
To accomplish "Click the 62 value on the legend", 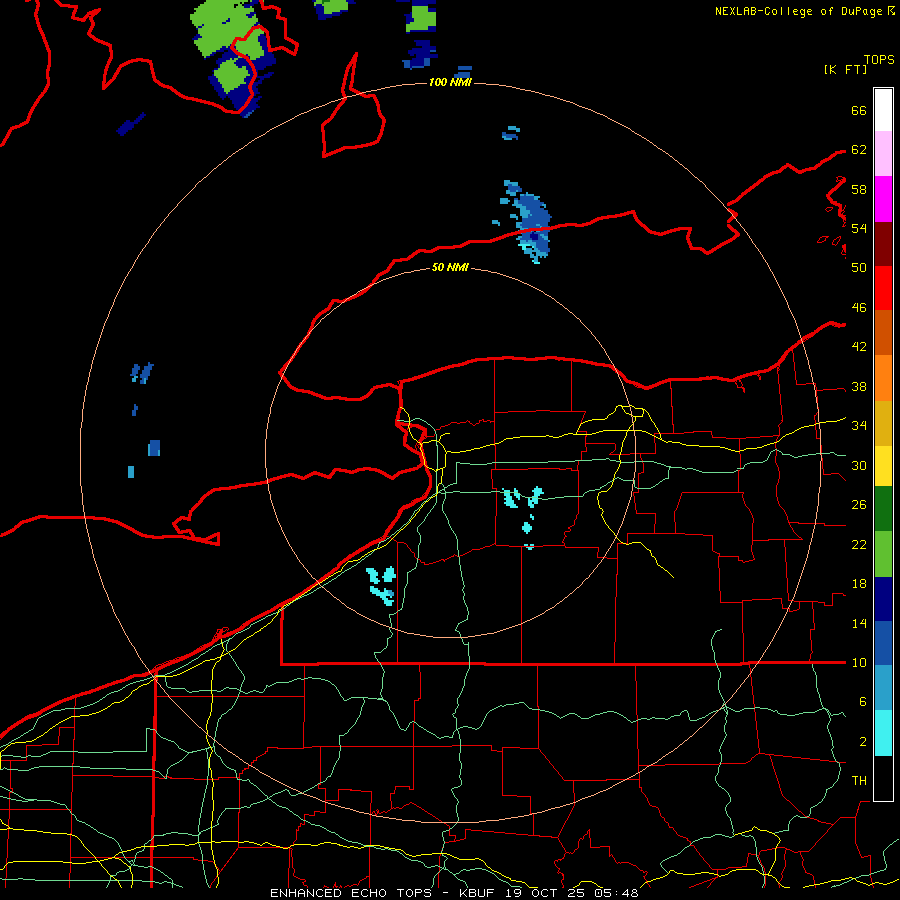I will click(x=859, y=149).
